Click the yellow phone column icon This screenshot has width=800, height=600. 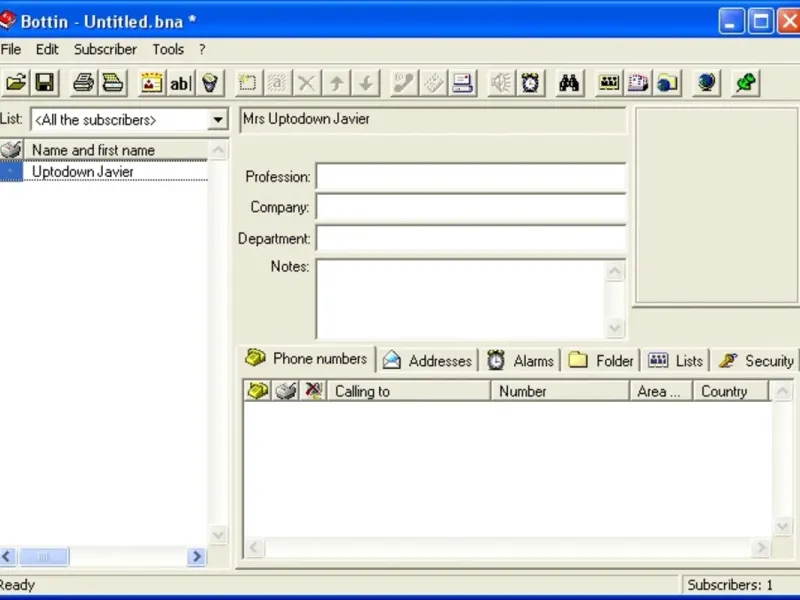pos(258,391)
